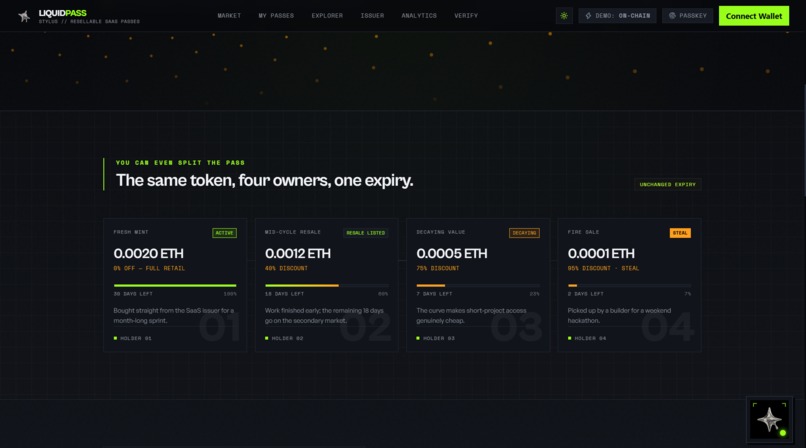
Task: Click the Active badge on Fresh Mint card
Action: click(224, 233)
